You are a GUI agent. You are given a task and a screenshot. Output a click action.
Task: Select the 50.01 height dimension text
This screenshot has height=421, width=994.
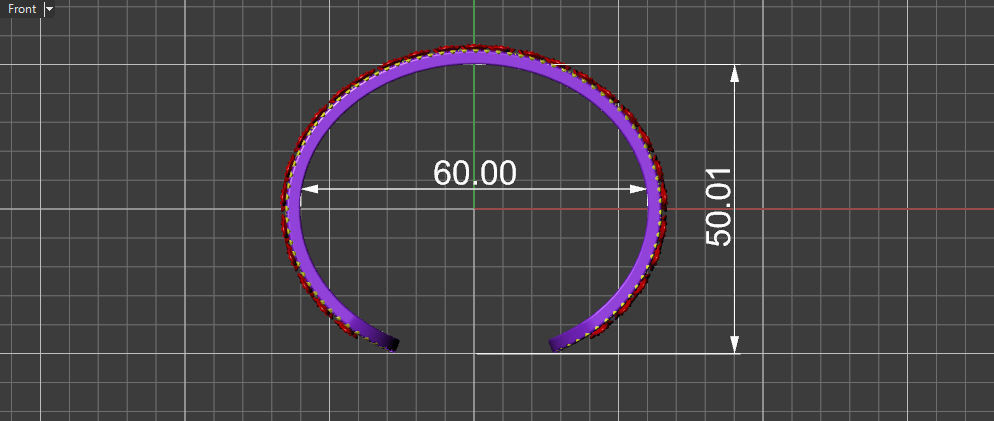pyautogui.click(x=720, y=207)
